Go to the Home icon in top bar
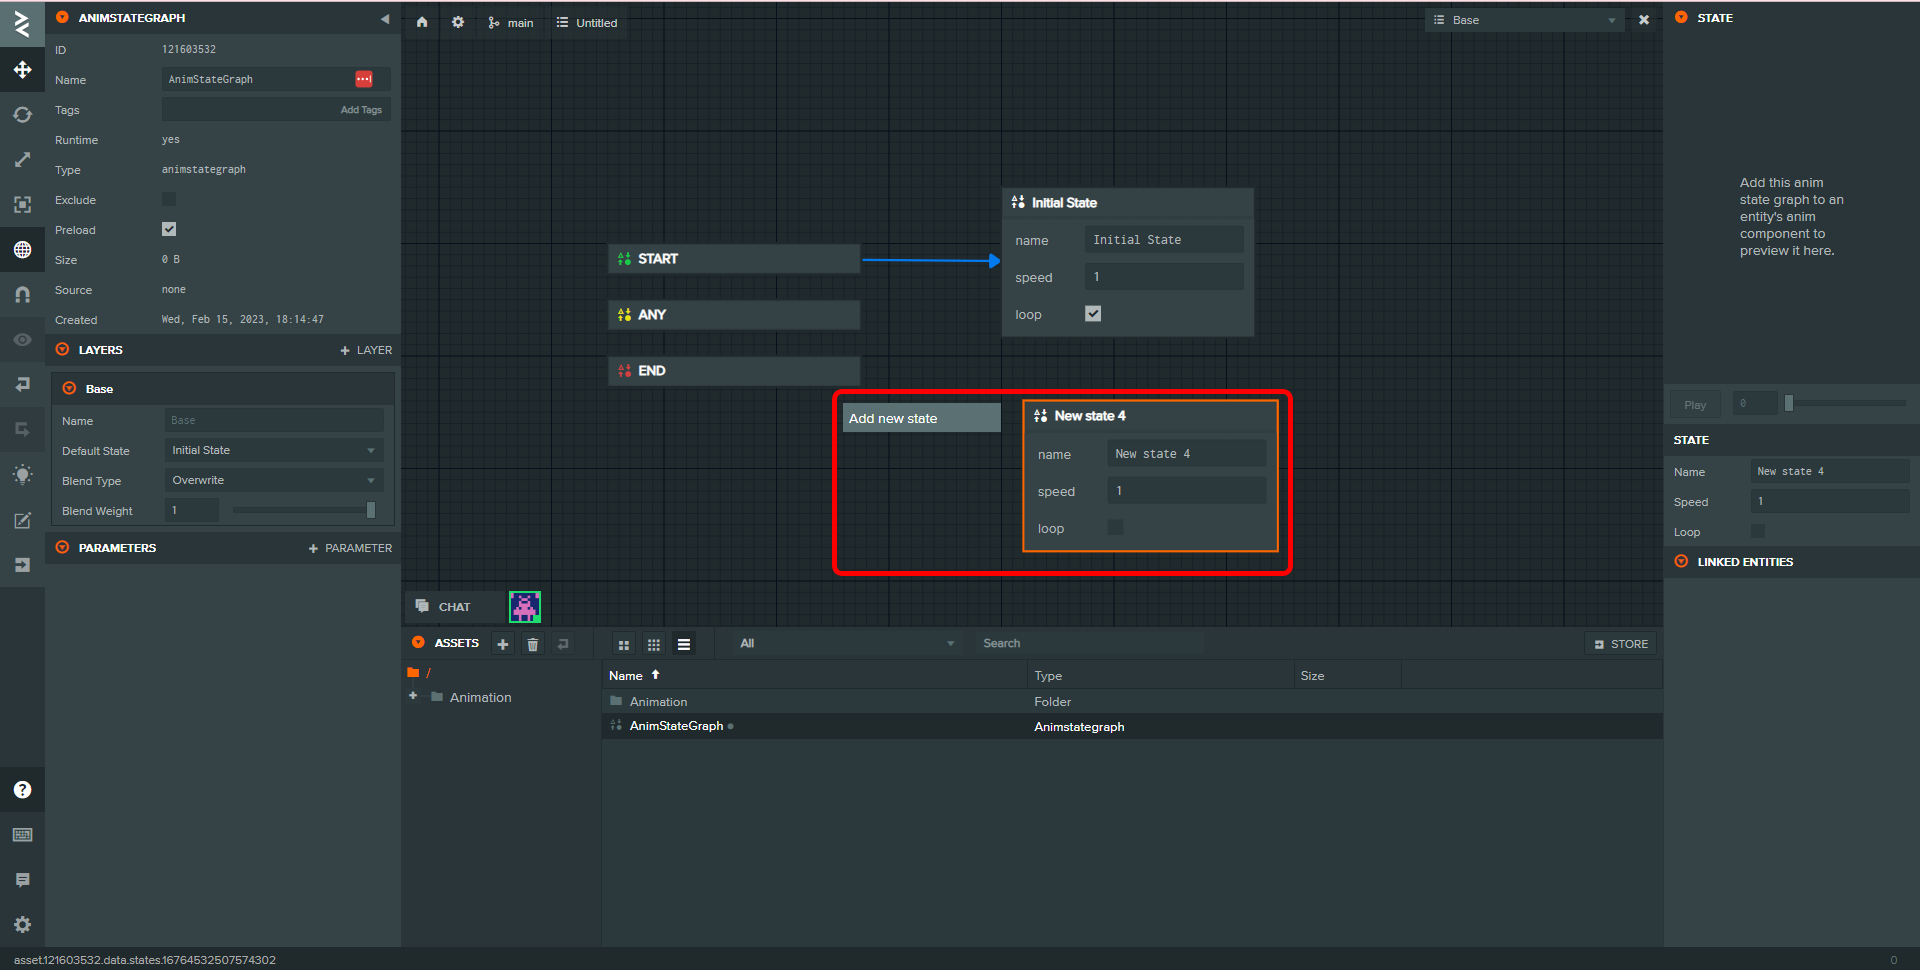Image resolution: width=1920 pixels, height=970 pixels. click(x=422, y=22)
